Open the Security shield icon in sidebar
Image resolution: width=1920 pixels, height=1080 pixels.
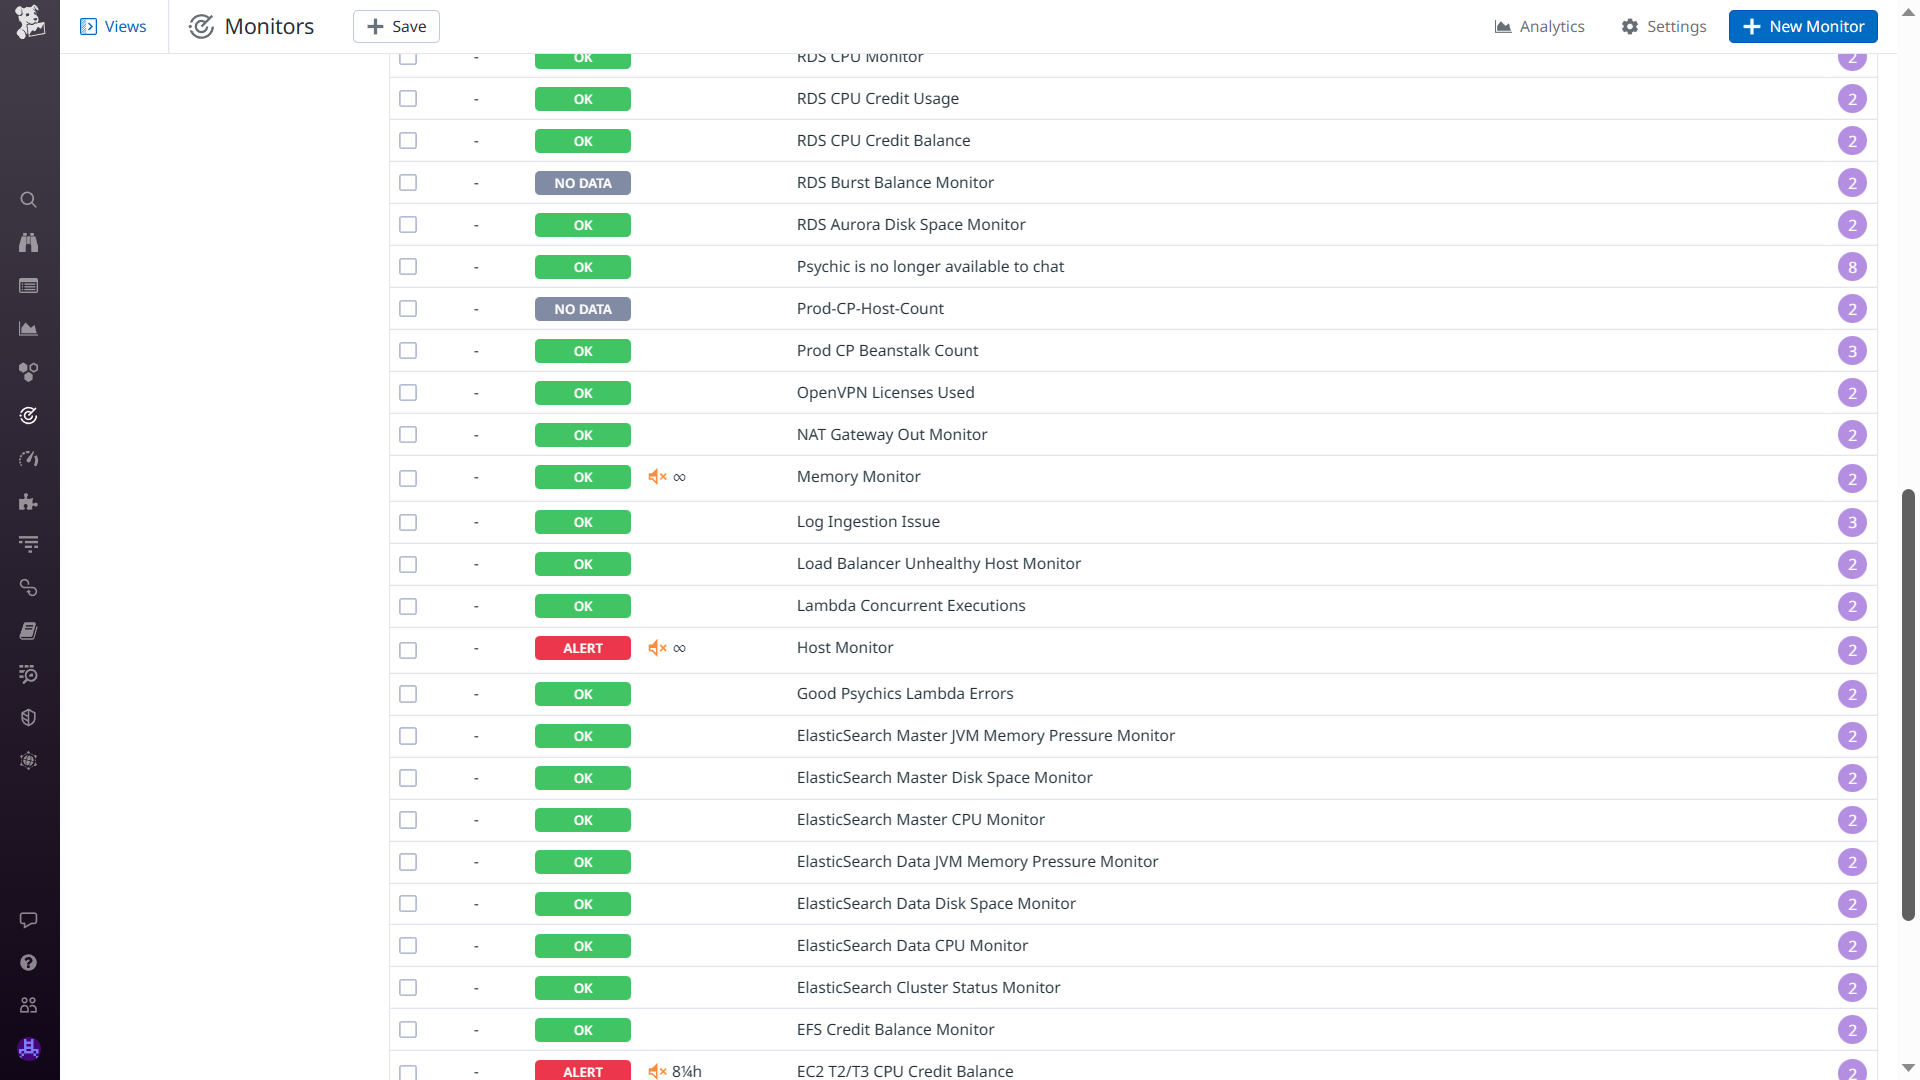28,718
